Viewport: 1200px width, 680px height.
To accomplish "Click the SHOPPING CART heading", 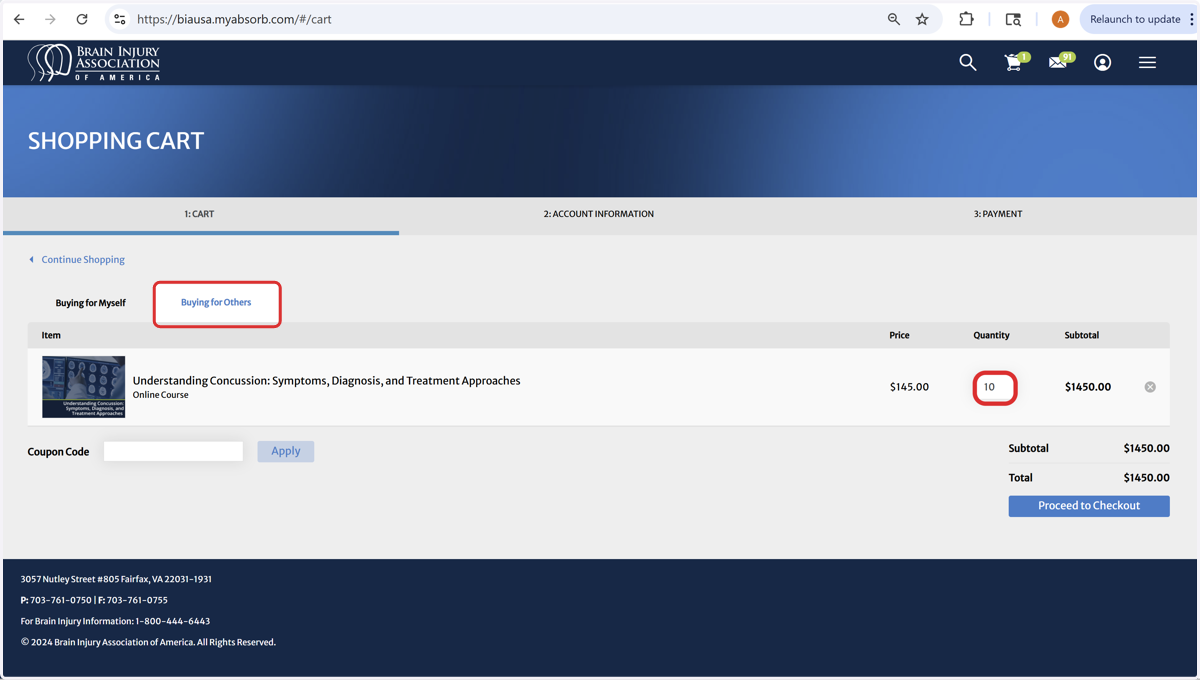I will (116, 141).
